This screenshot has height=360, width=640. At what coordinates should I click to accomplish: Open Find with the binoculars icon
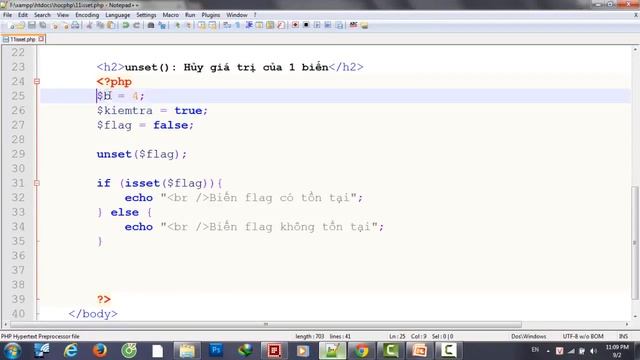click(x=151, y=25)
